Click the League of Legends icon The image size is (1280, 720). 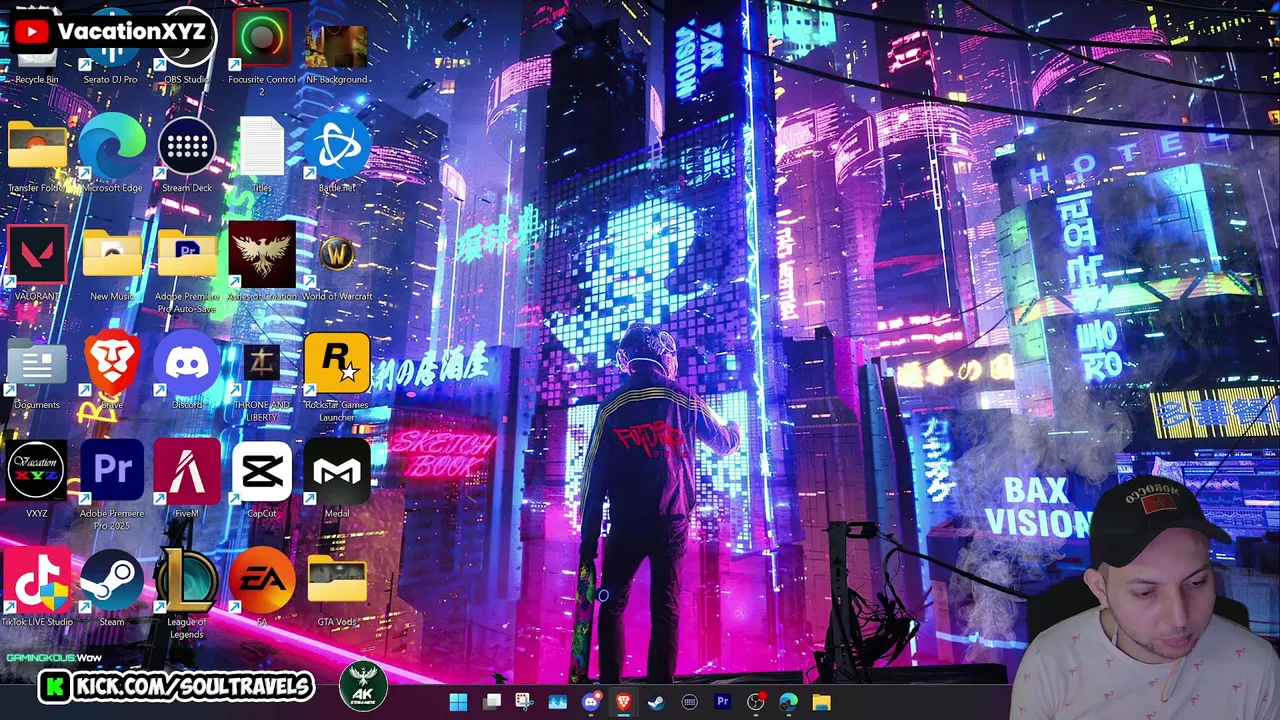pos(187,592)
